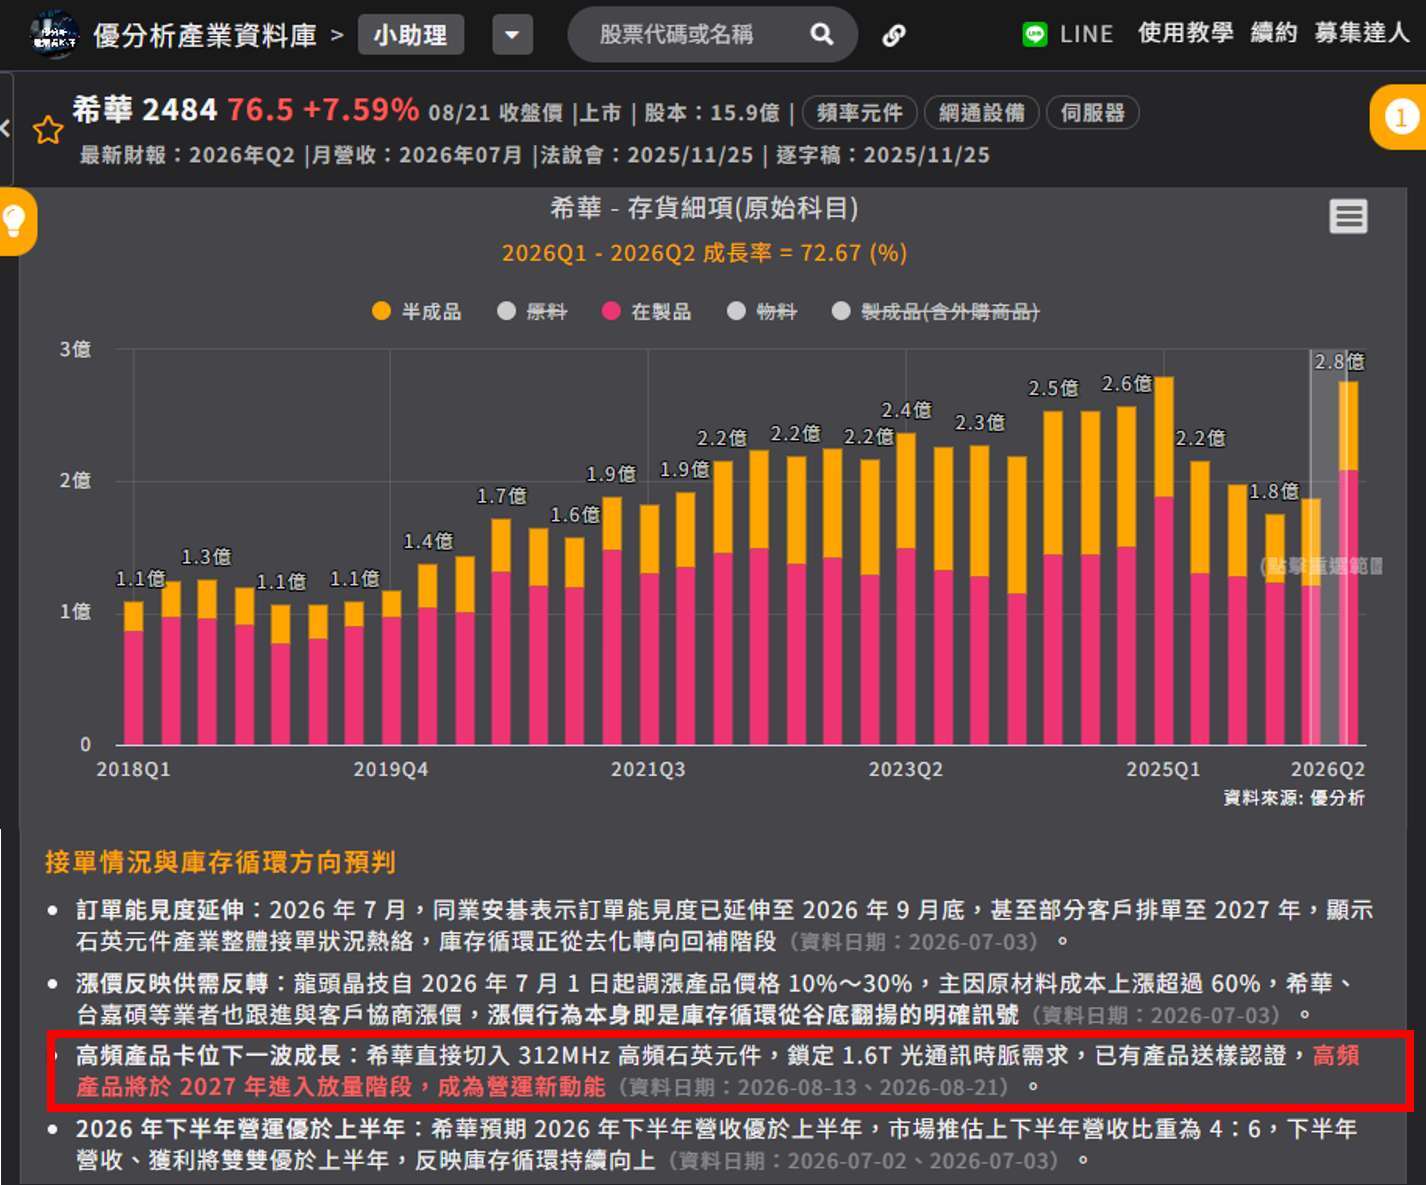The width and height of the screenshot is (1426, 1185).
Task: Click the 頻率元件 tag button
Action: pyautogui.click(x=859, y=113)
